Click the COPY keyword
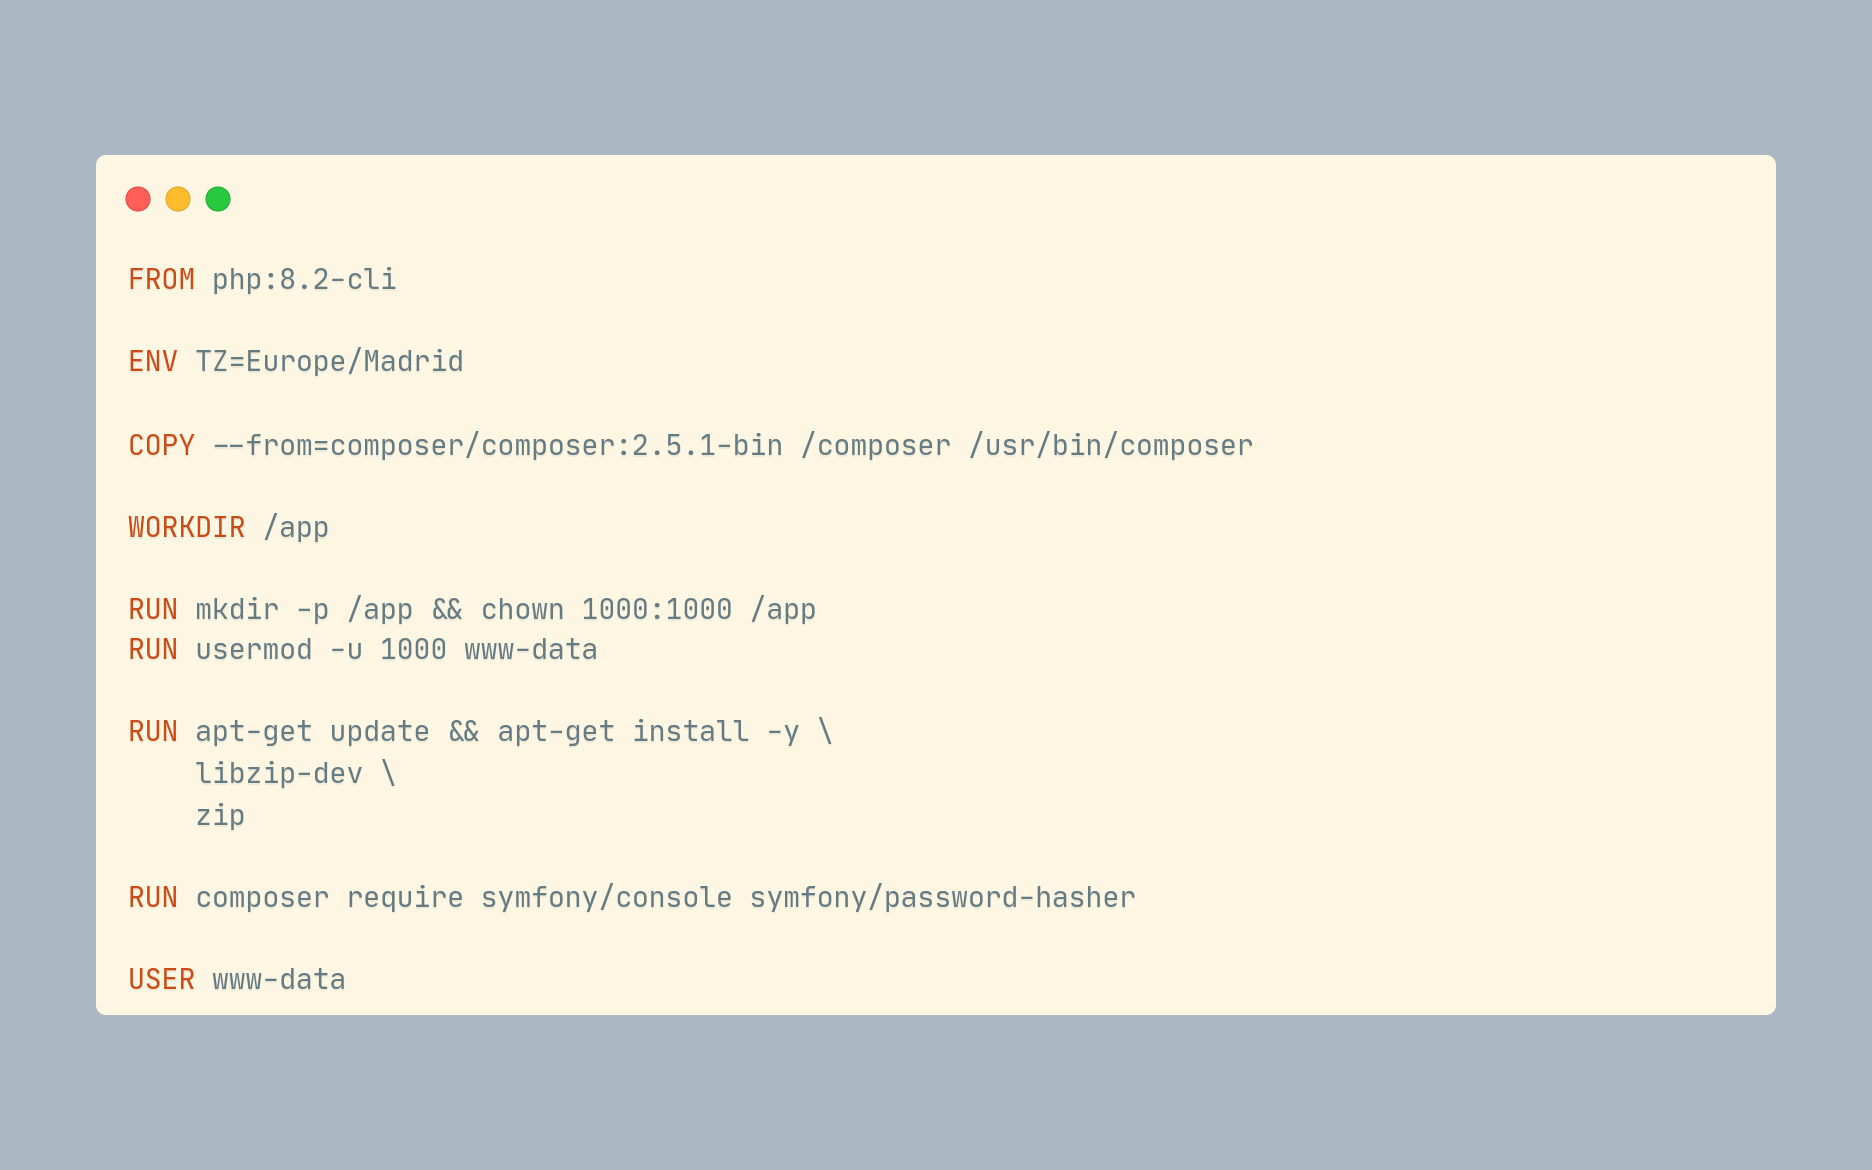 pos(161,446)
